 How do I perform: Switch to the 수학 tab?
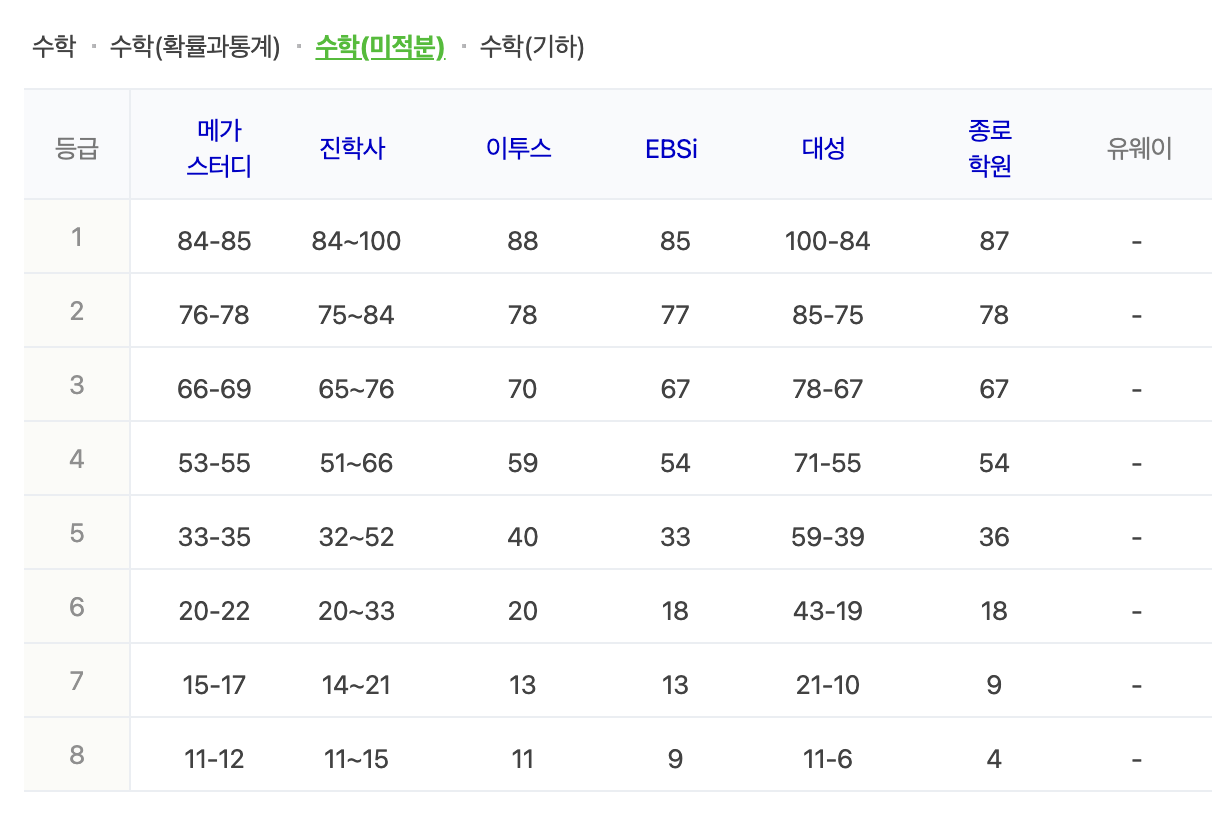pos(57,46)
